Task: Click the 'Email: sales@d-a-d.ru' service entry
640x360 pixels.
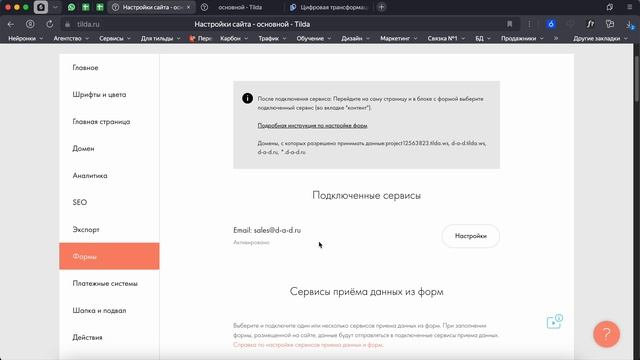Action: coord(267,230)
